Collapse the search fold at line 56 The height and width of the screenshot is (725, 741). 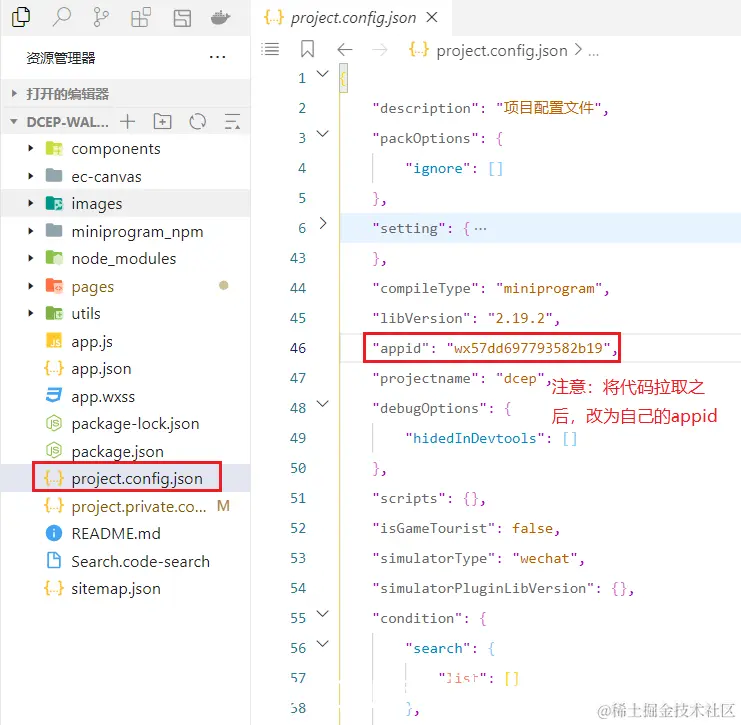pos(322,644)
